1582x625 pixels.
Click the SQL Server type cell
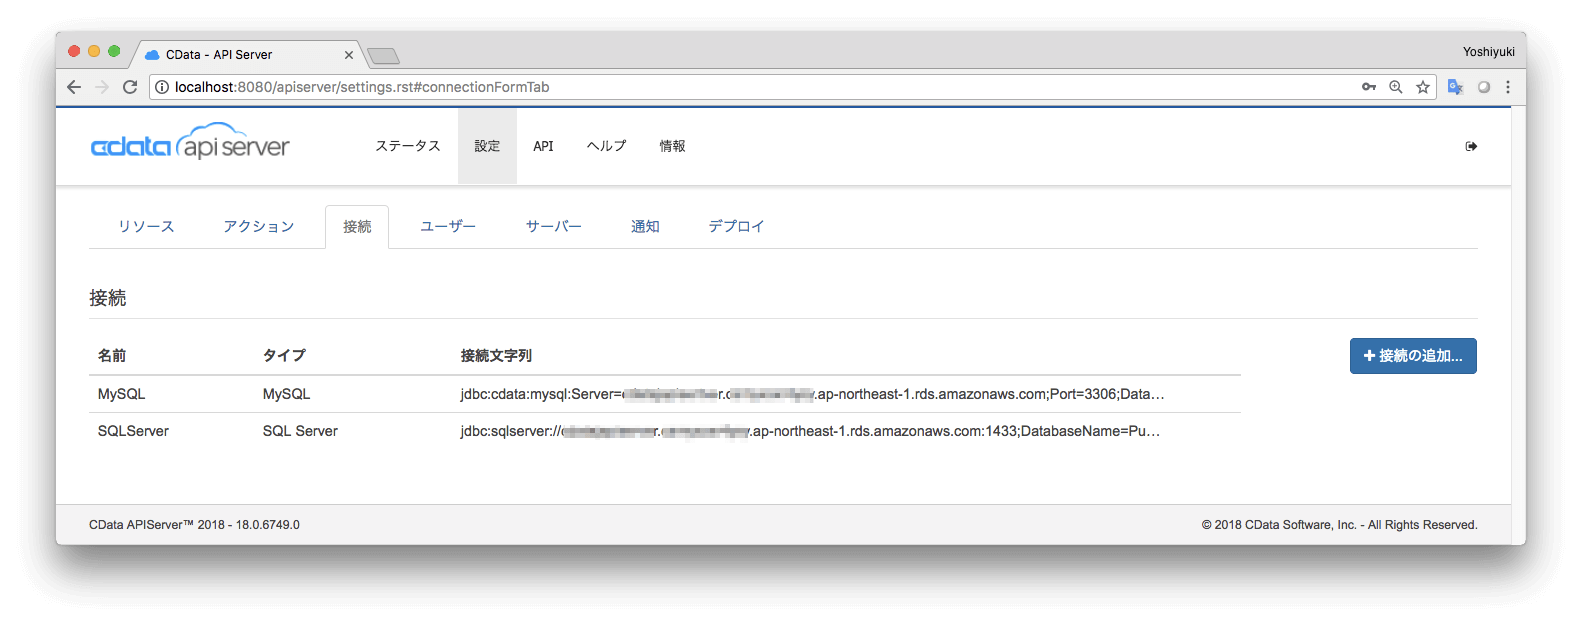click(300, 431)
